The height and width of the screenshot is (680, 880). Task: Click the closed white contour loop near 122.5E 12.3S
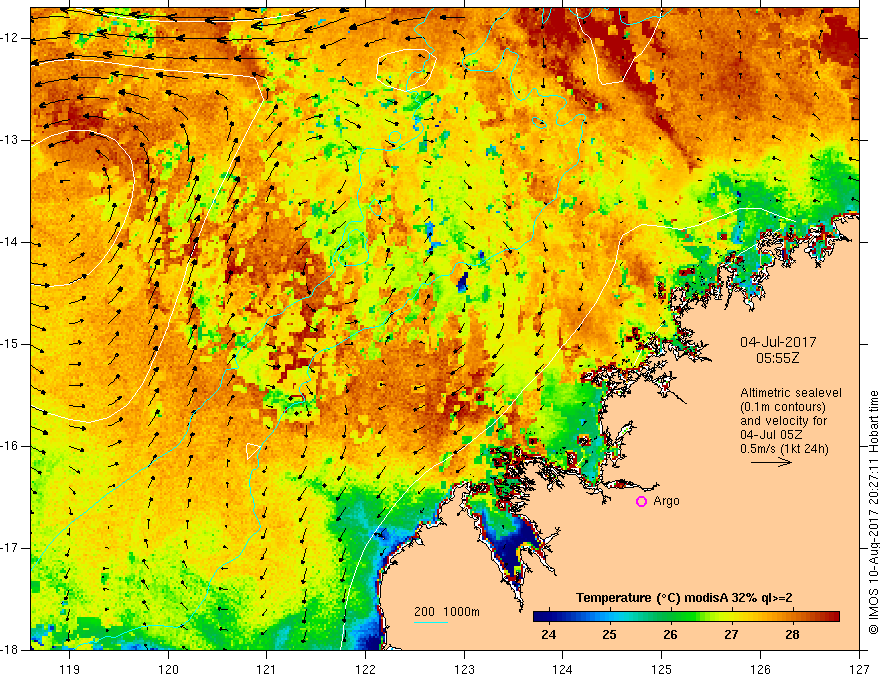tap(406, 70)
